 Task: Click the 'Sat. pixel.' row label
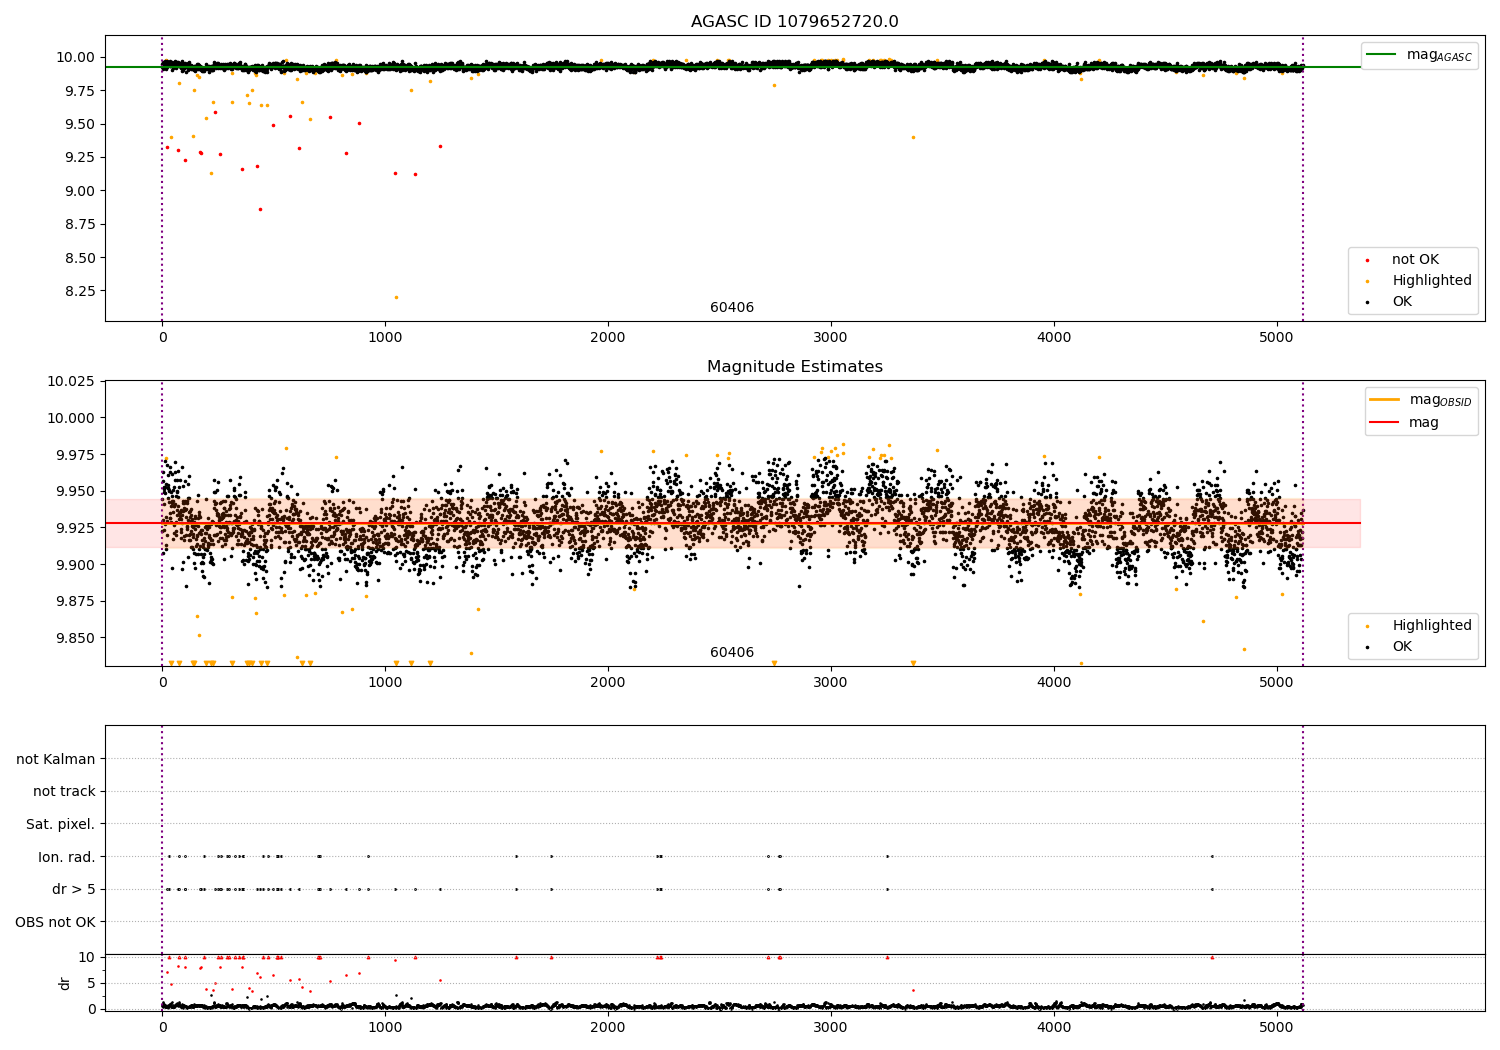(x=61, y=824)
